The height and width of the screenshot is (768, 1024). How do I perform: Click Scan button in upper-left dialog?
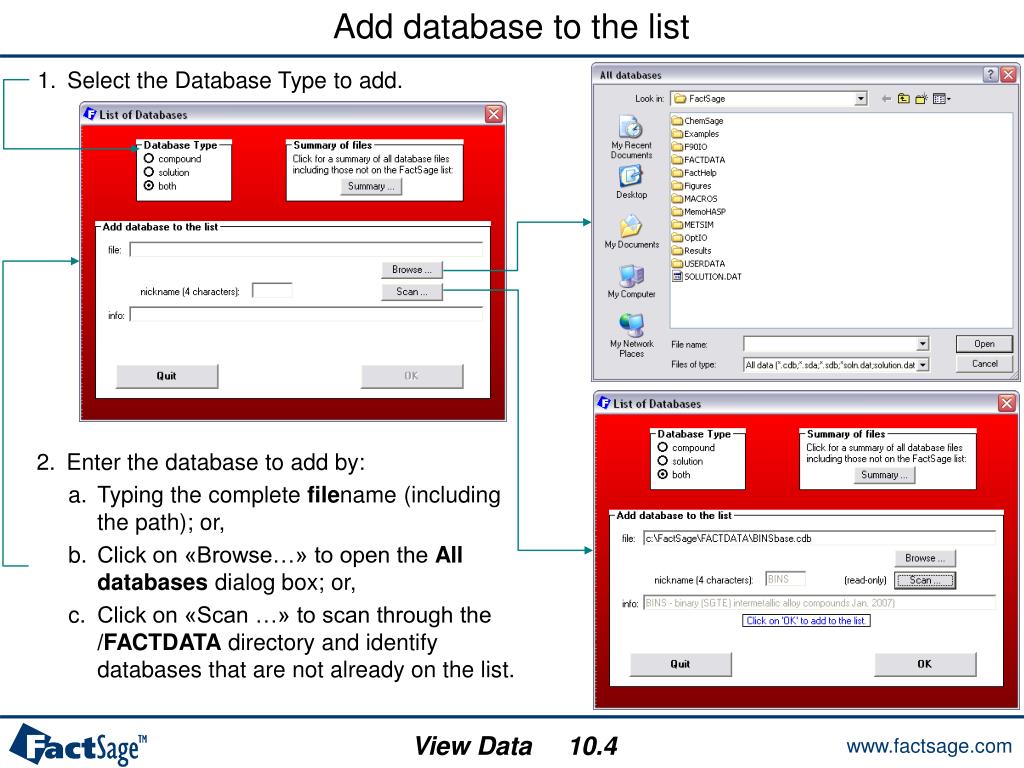click(x=411, y=292)
